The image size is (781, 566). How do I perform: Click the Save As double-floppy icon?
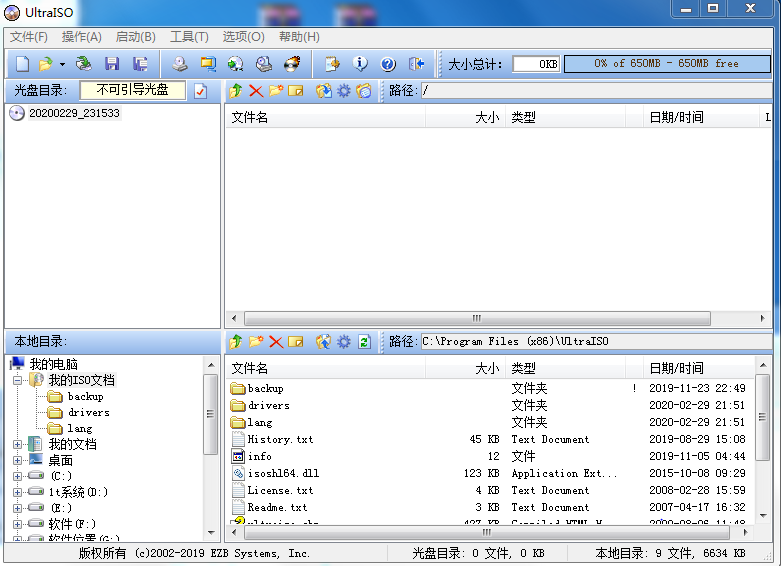(x=140, y=64)
